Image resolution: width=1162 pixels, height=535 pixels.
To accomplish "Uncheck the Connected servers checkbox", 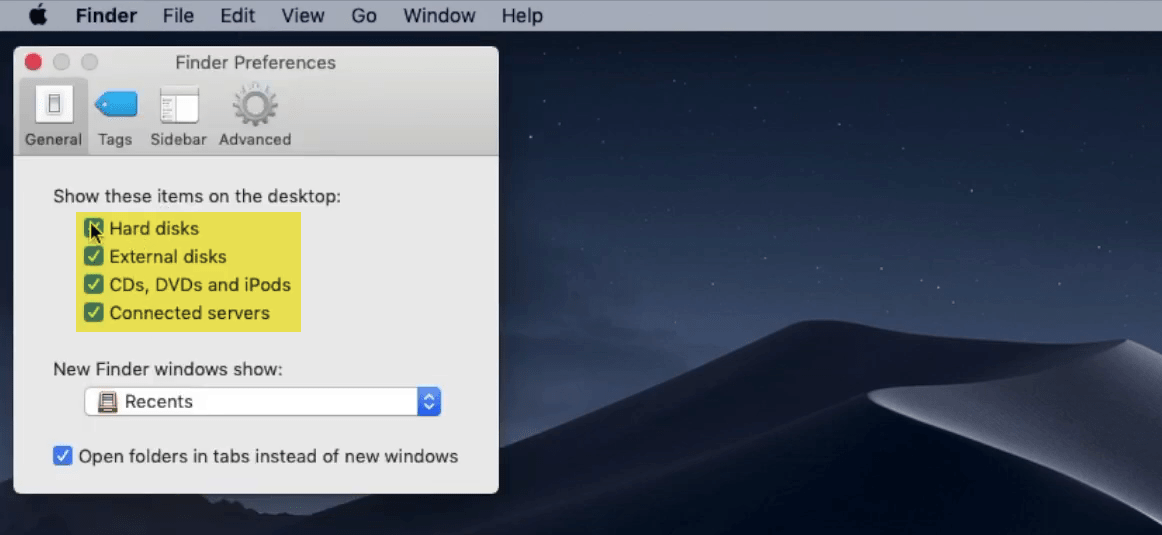I will click(x=93, y=313).
